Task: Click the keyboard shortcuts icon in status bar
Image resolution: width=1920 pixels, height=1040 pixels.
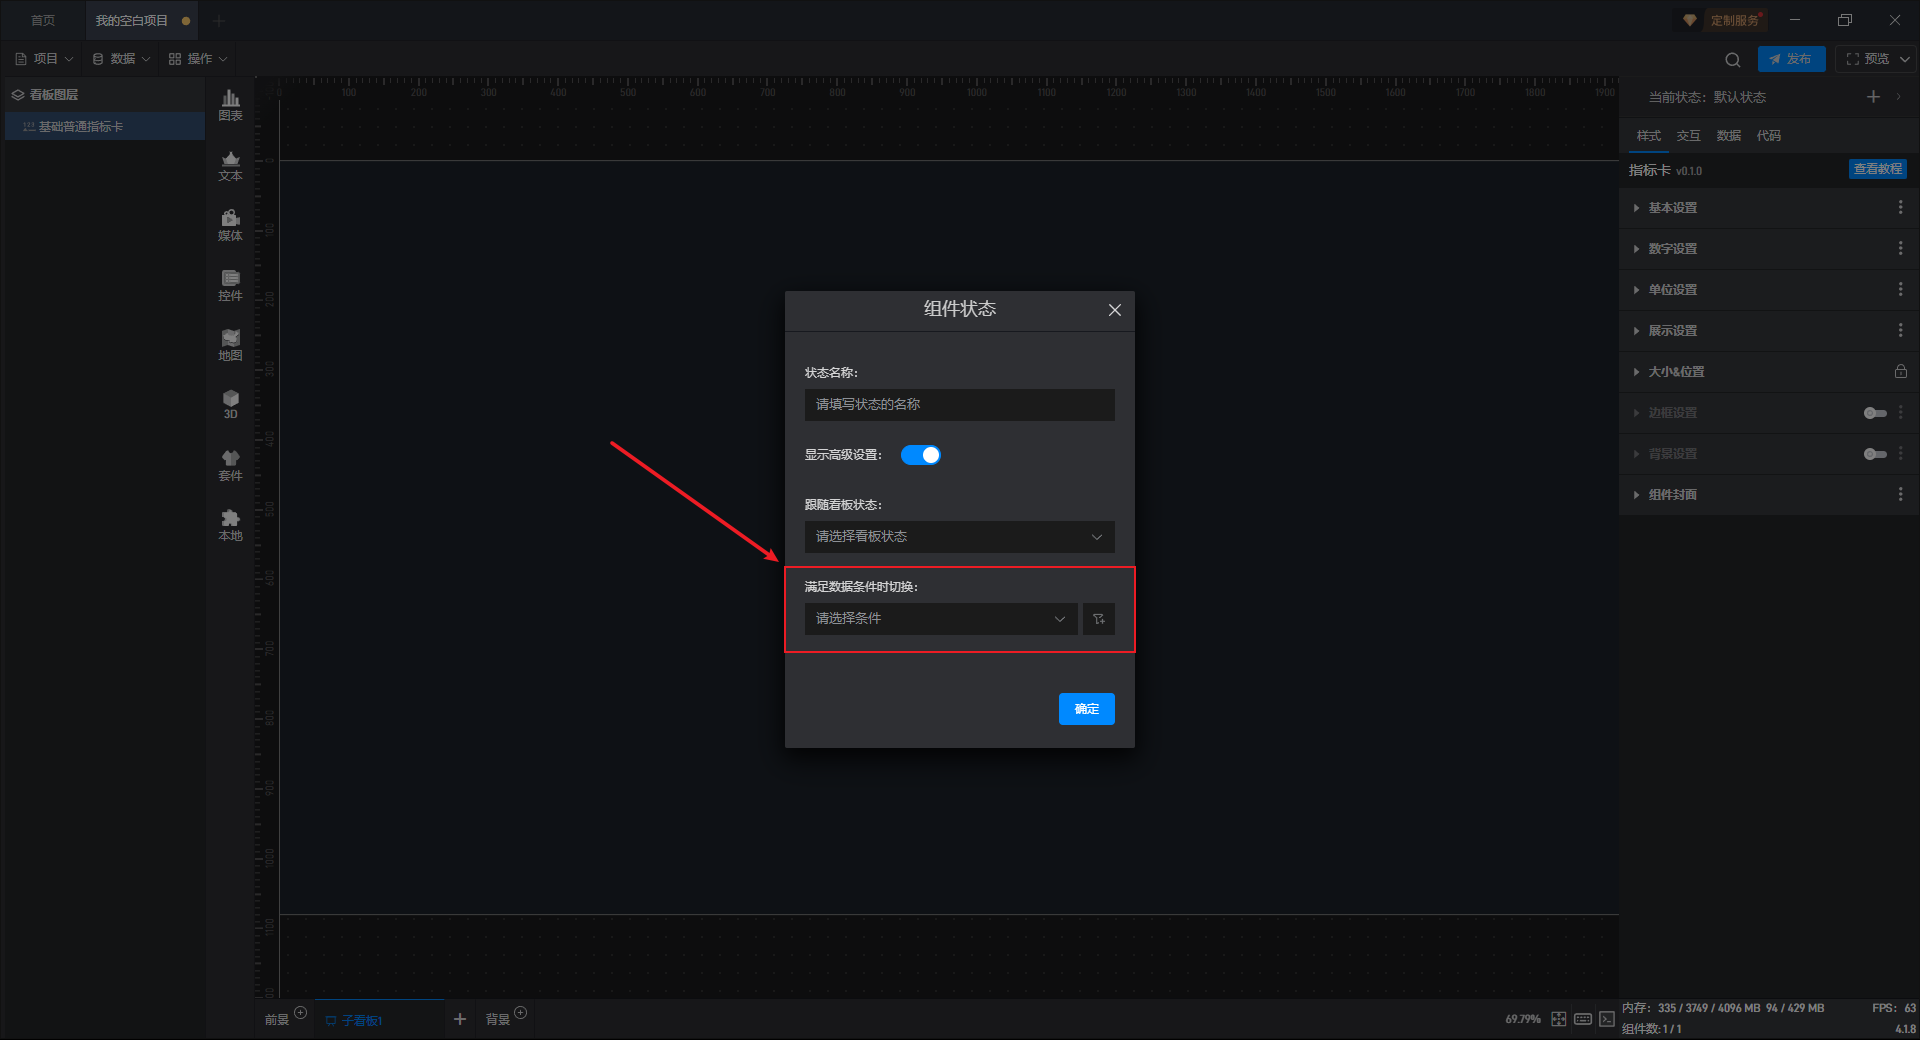Action: (1583, 1019)
